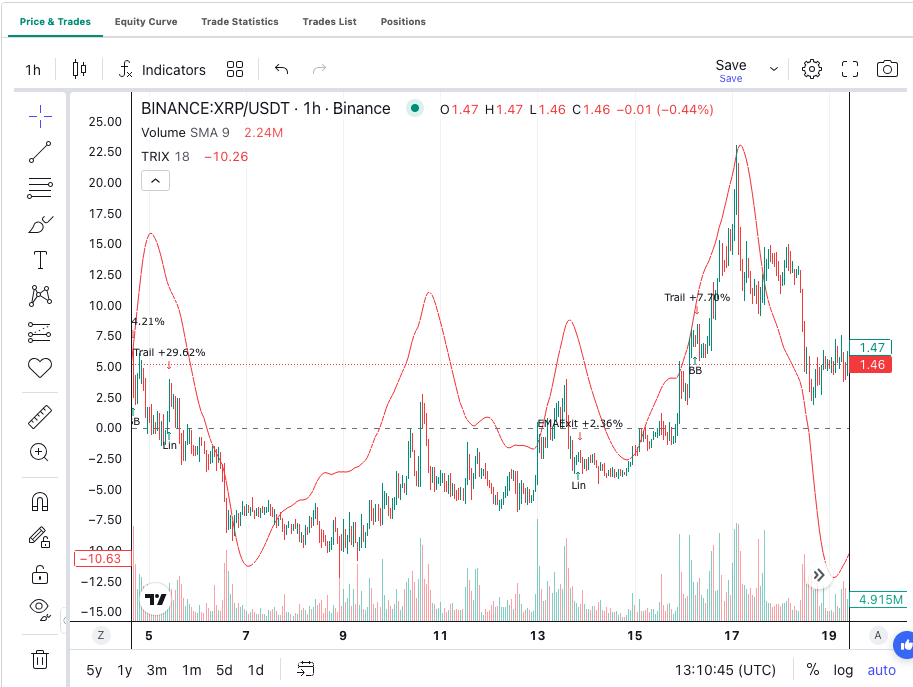Viewport: 913px width, 687px height.
Task: Jump to latest bar double-chevron button
Action: [819, 575]
